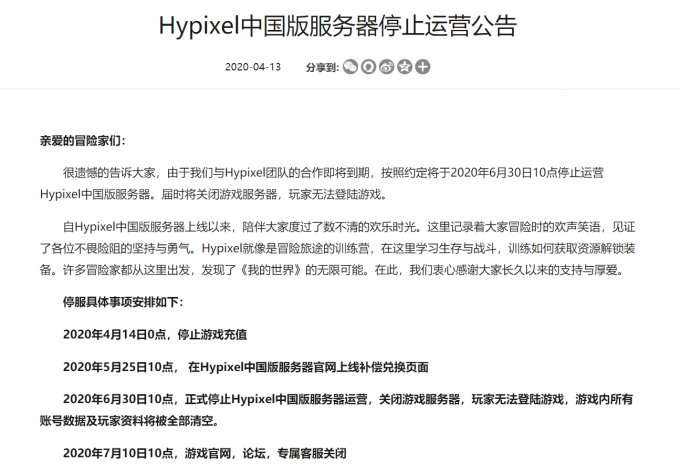Share the announcement to WeChat
This screenshot has height=473, width=680.
click(x=350, y=67)
